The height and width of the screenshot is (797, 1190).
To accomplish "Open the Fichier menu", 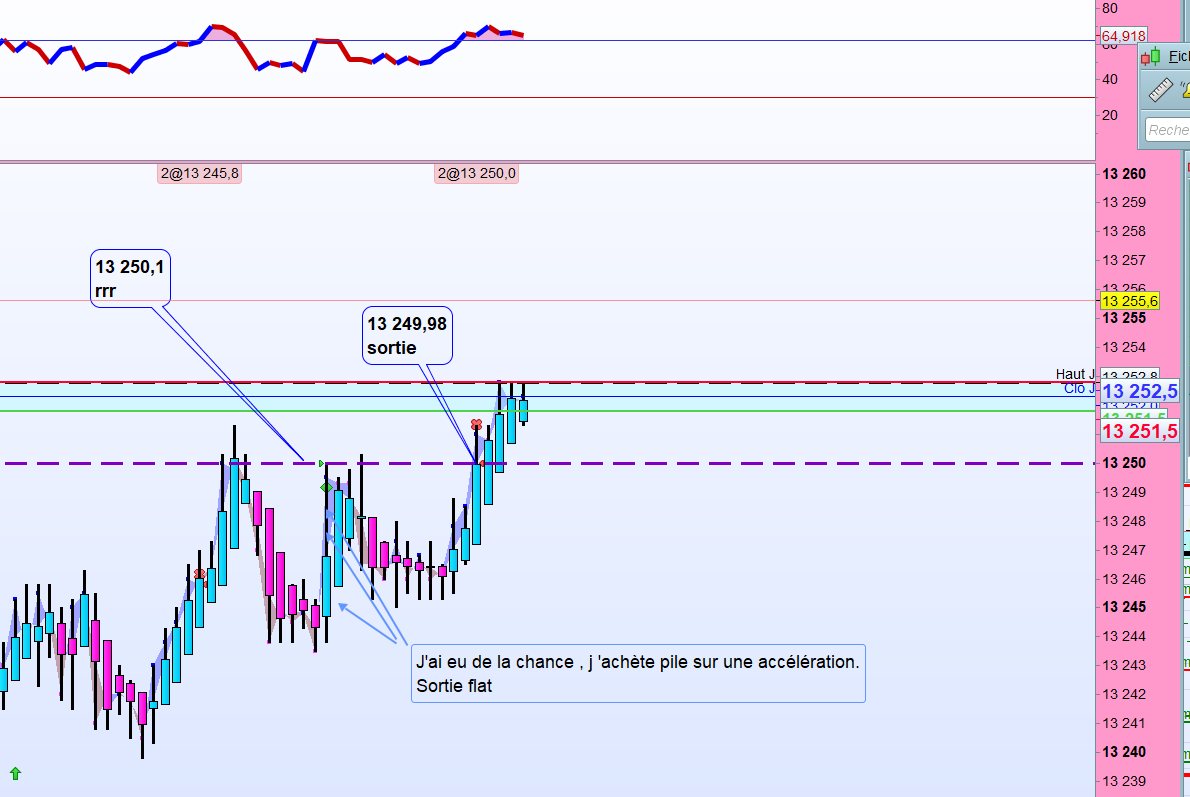I will coord(1179,56).
